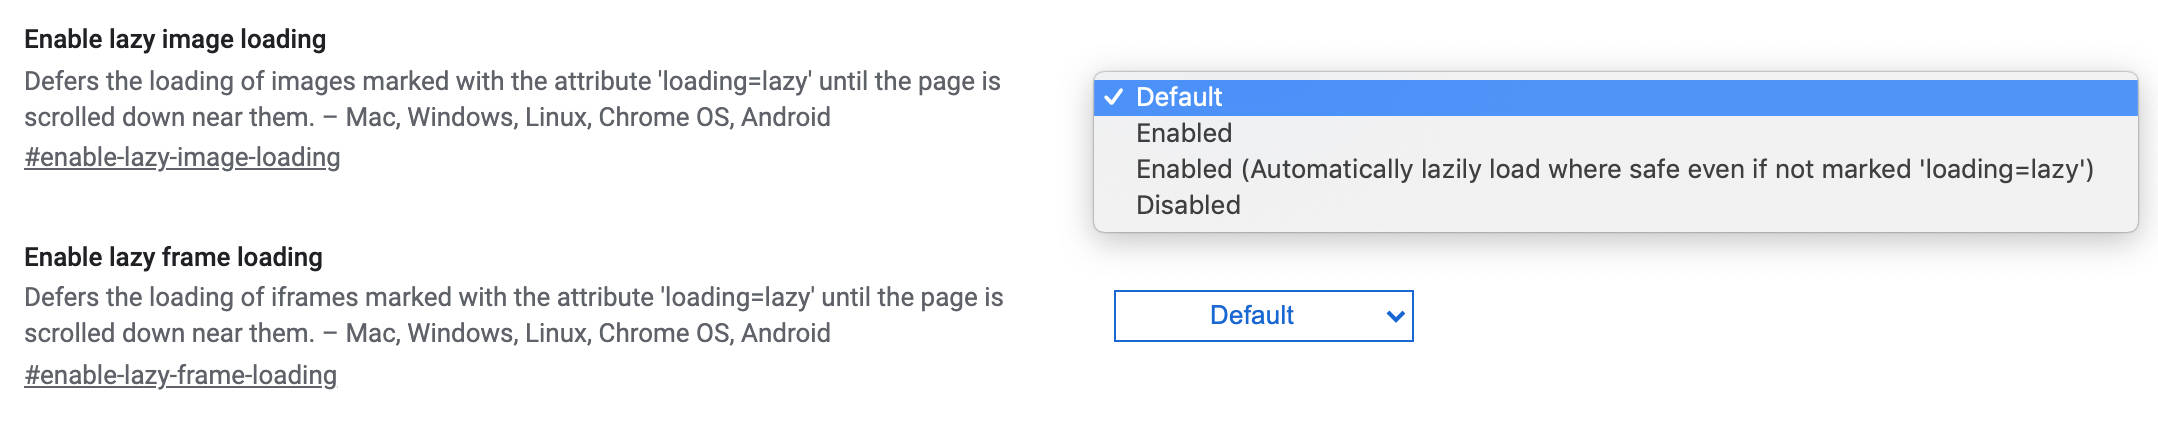Select Disabled in the lazy image loading menu
Image resolution: width=2158 pixels, height=422 pixels.
click(x=1188, y=205)
